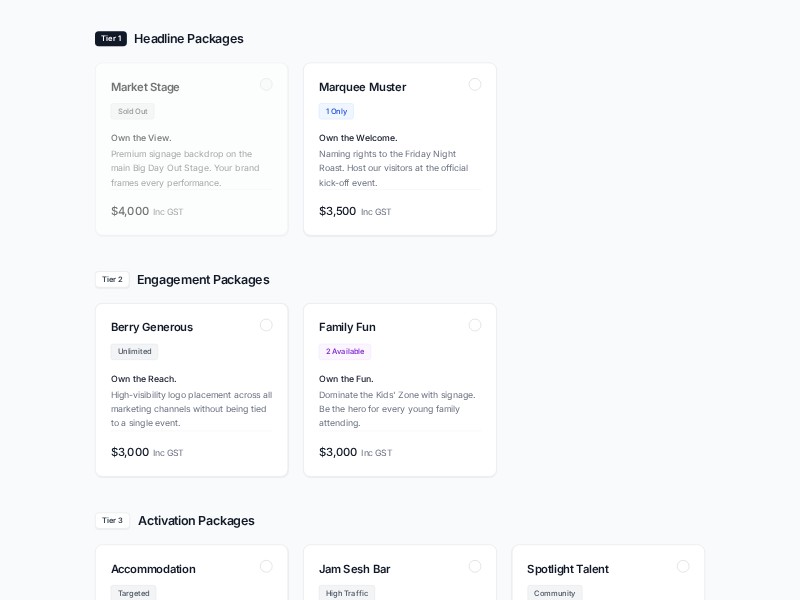Screen dimensions: 800x600
Task: Click the Headline Packages heading
Action: click(x=189, y=39)
